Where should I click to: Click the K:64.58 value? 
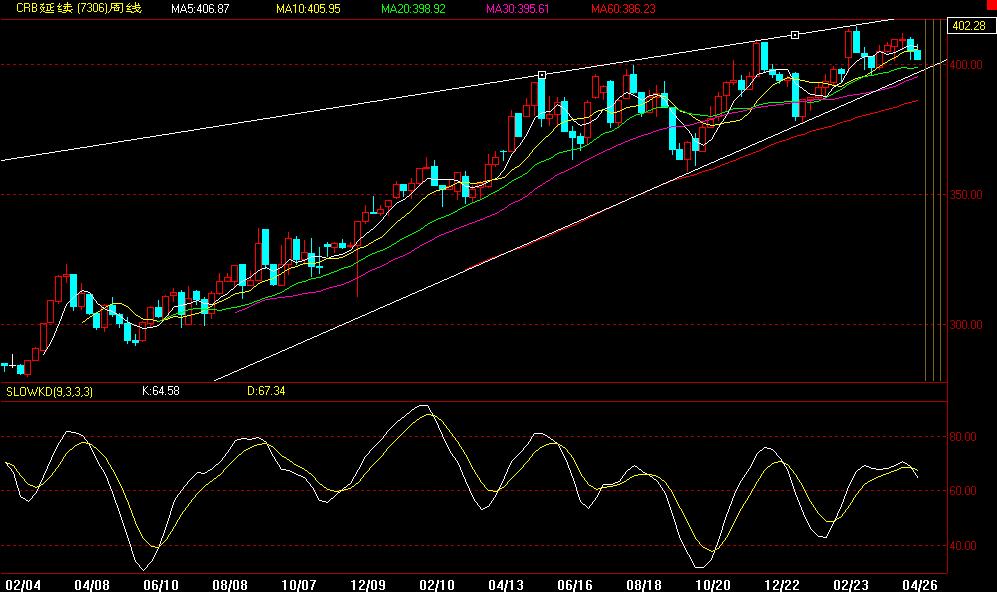pyautogui.click(x=161, y=391)
